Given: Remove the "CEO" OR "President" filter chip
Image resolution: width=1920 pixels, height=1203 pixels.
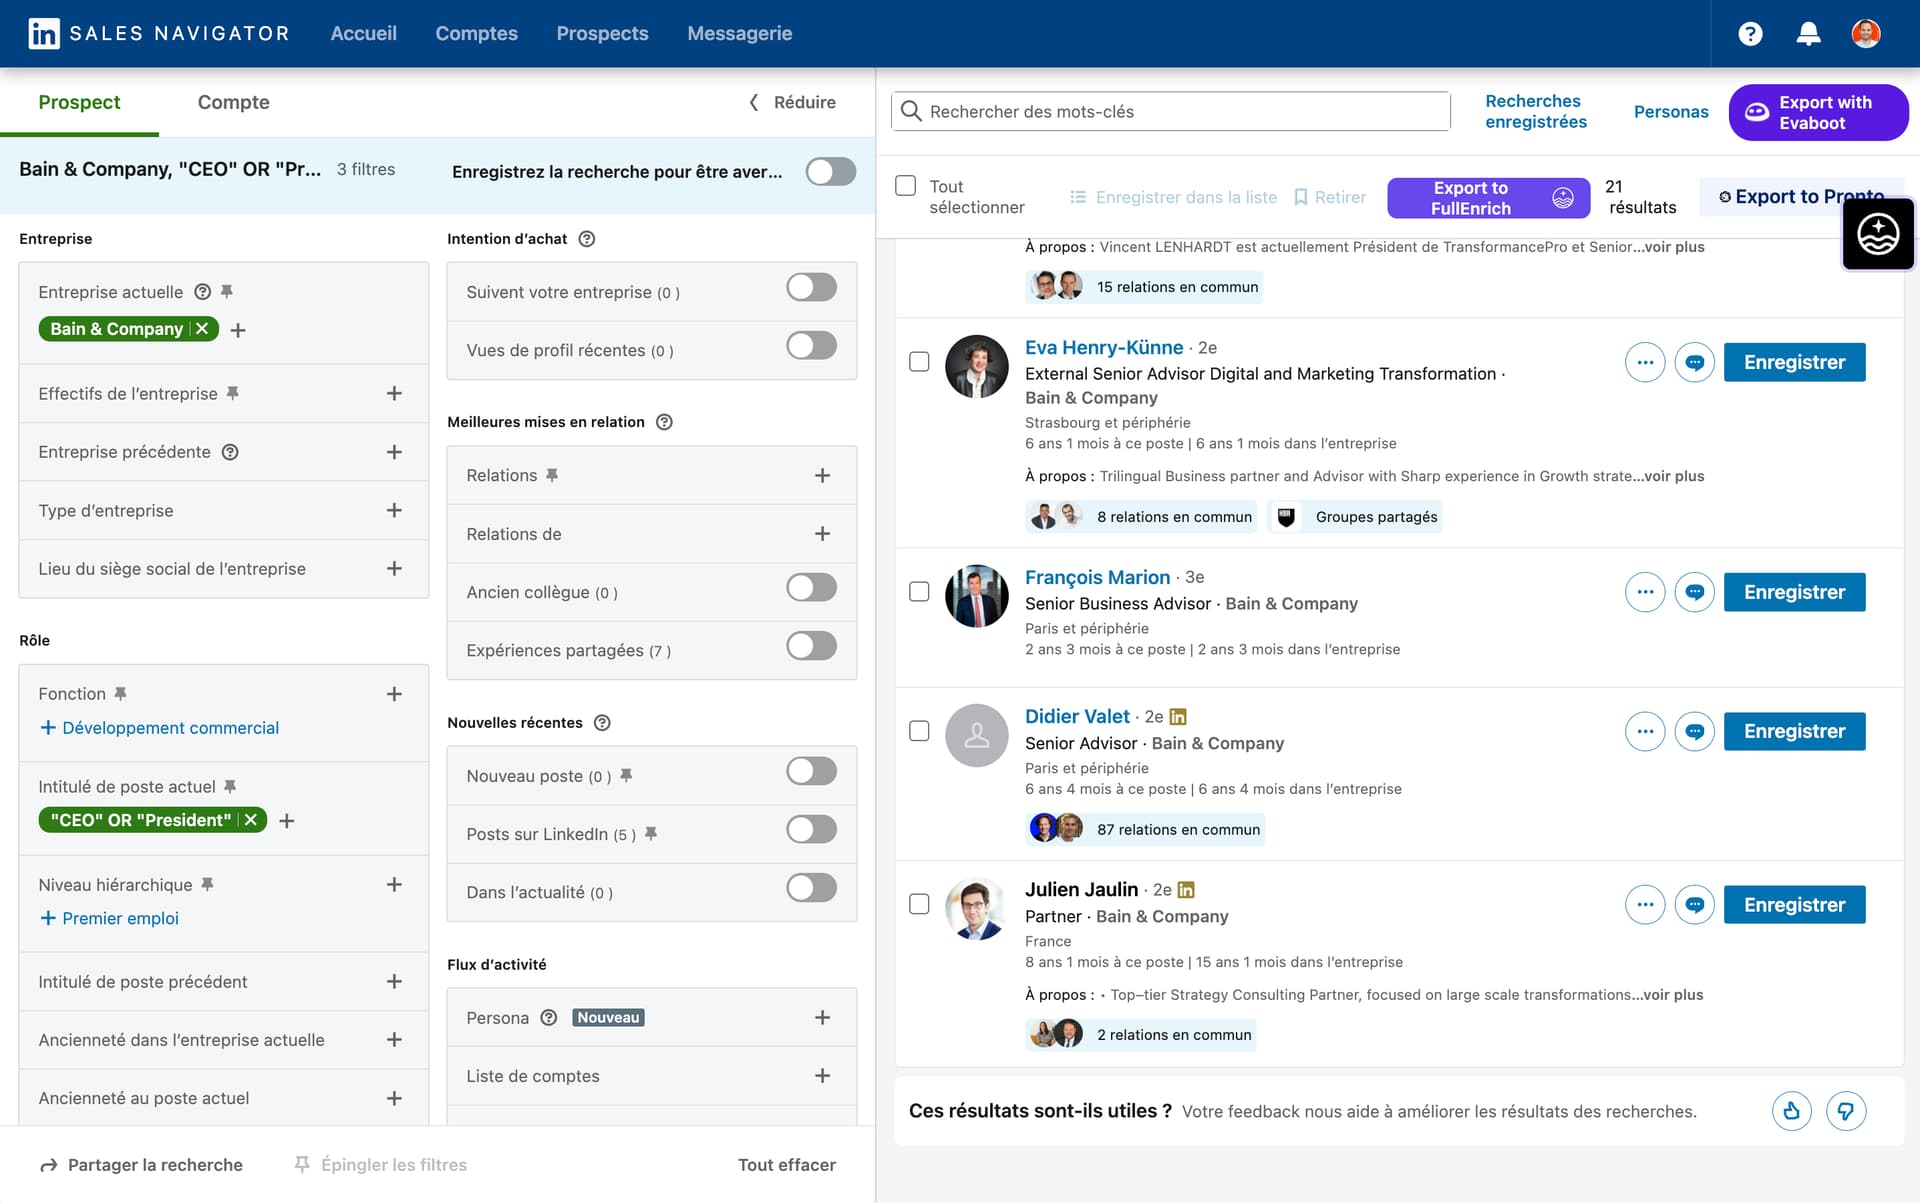Looking at the screenshot, I should click(251, 820).
